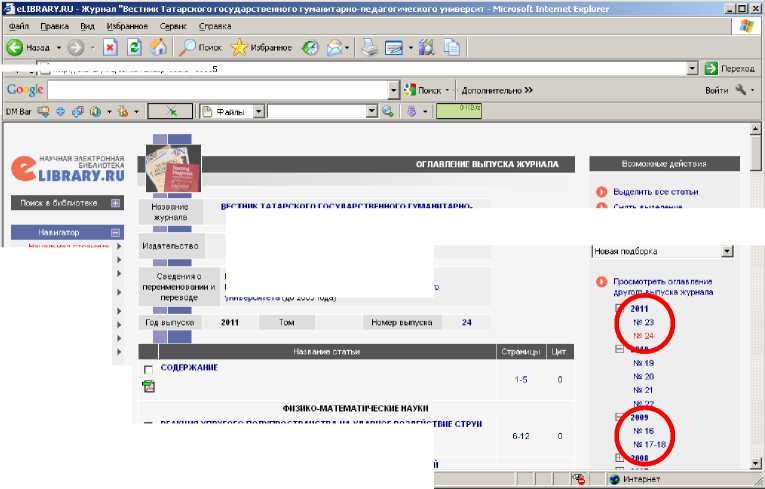Open the Google toolbar wrench settings
Image resolution: width=765 pixels, height=489 pixels.
(x=741, y=90)
